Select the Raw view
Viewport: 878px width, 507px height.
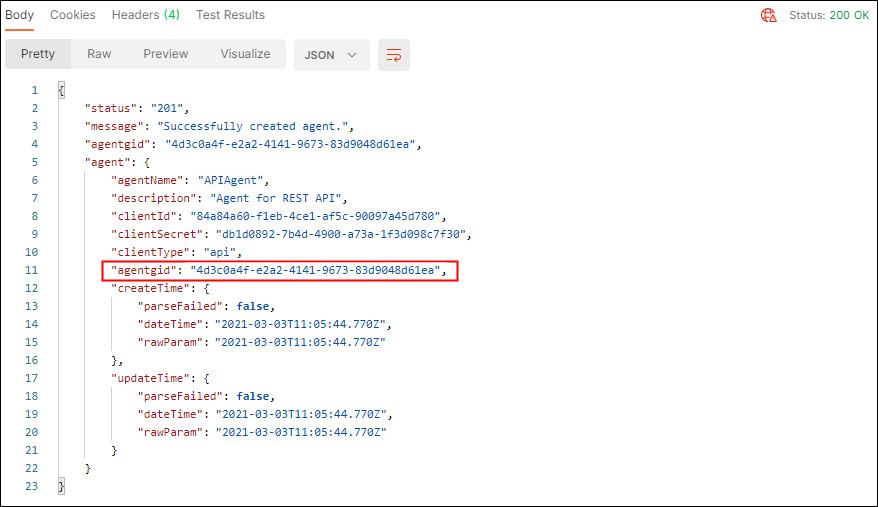(99, 54)
